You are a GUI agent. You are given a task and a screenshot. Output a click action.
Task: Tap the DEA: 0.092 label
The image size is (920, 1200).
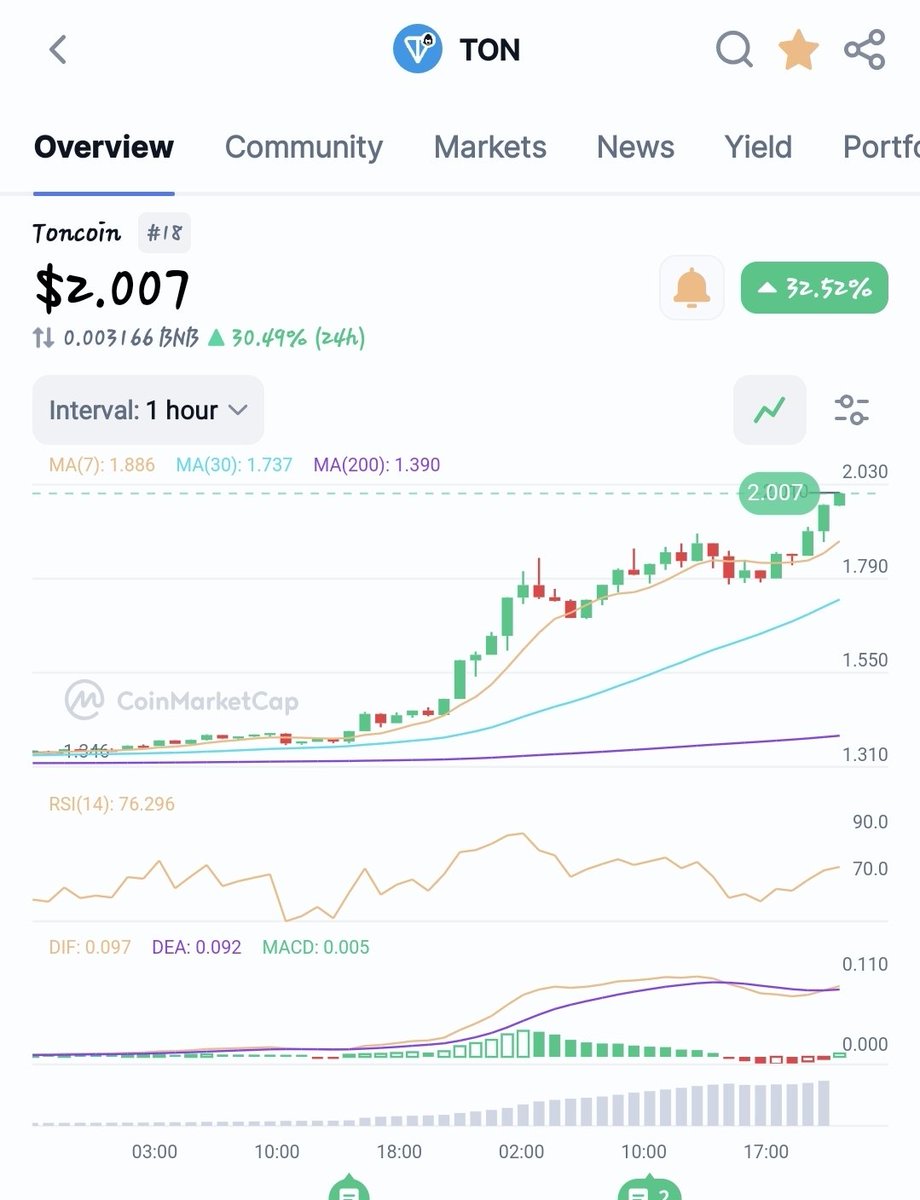196,946
